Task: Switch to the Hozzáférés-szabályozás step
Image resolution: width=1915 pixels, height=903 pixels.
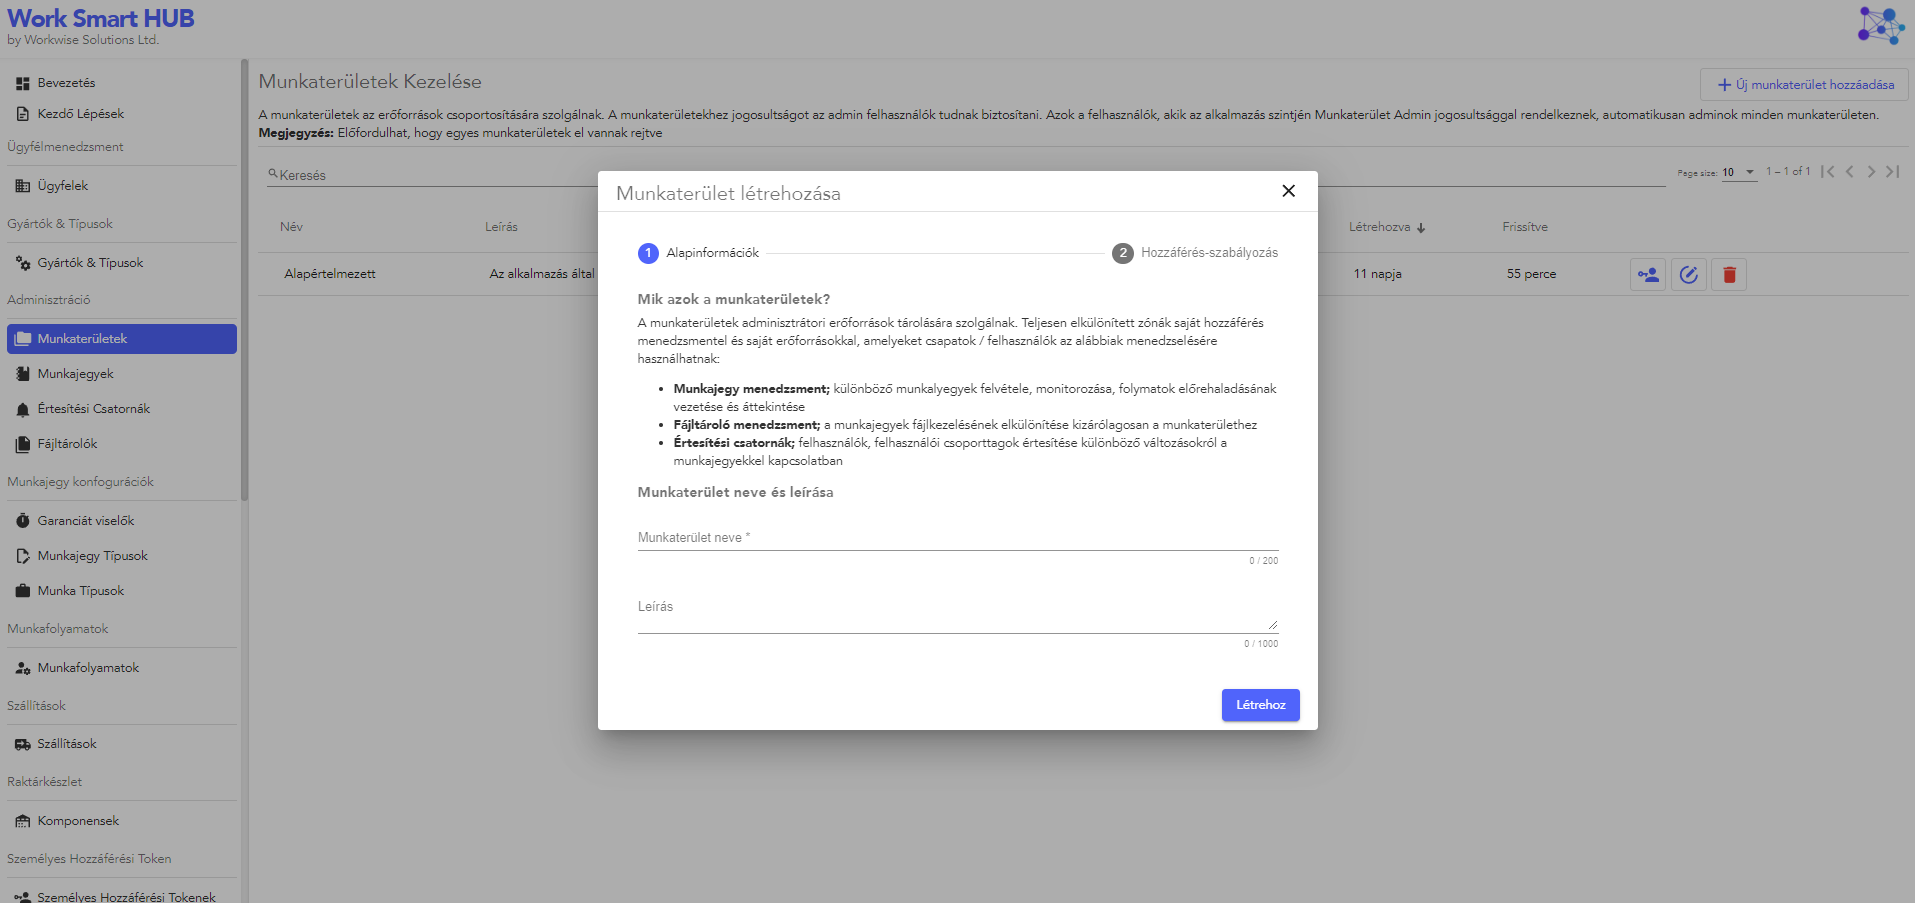Action: (1123, 253)
